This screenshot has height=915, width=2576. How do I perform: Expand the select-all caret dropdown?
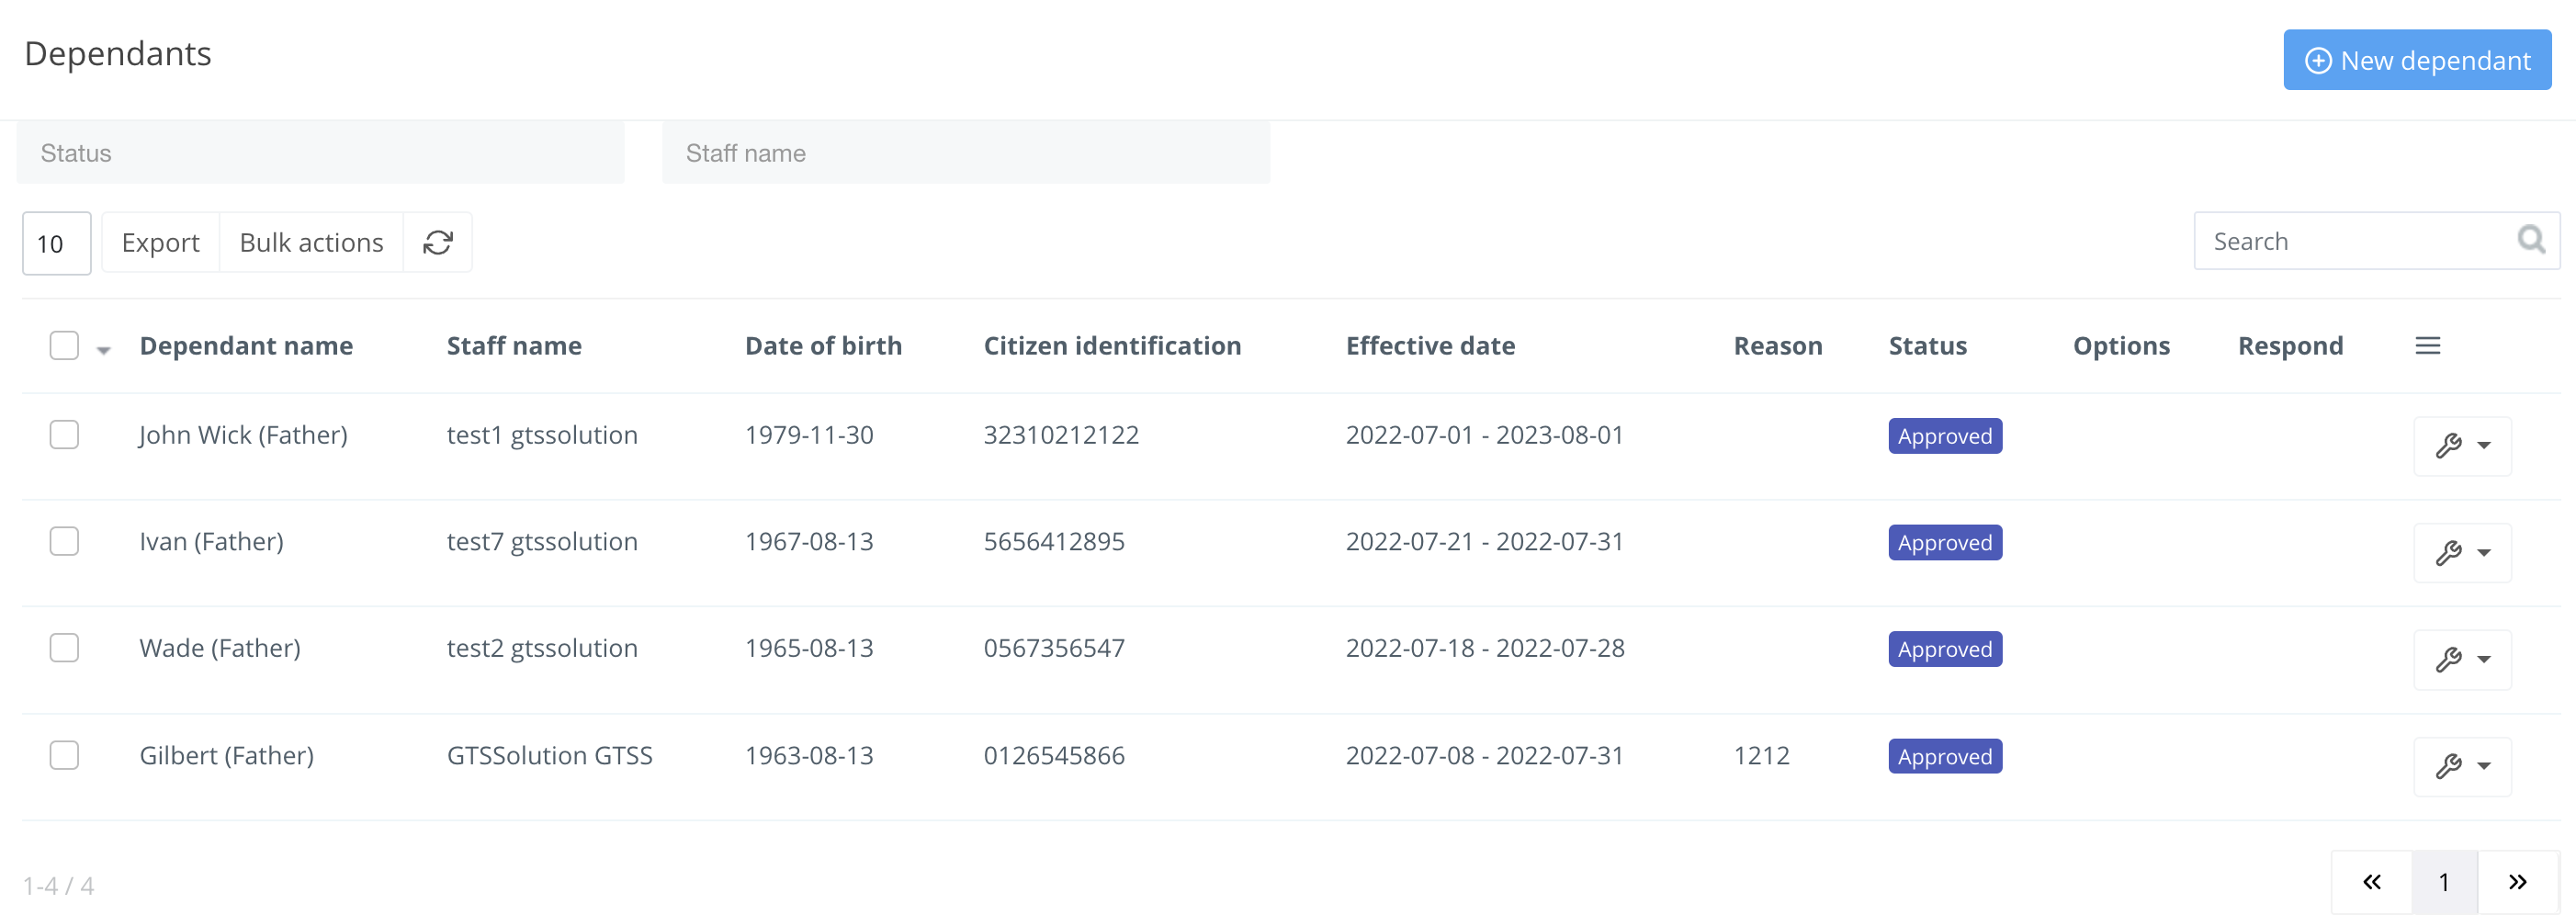103,350
